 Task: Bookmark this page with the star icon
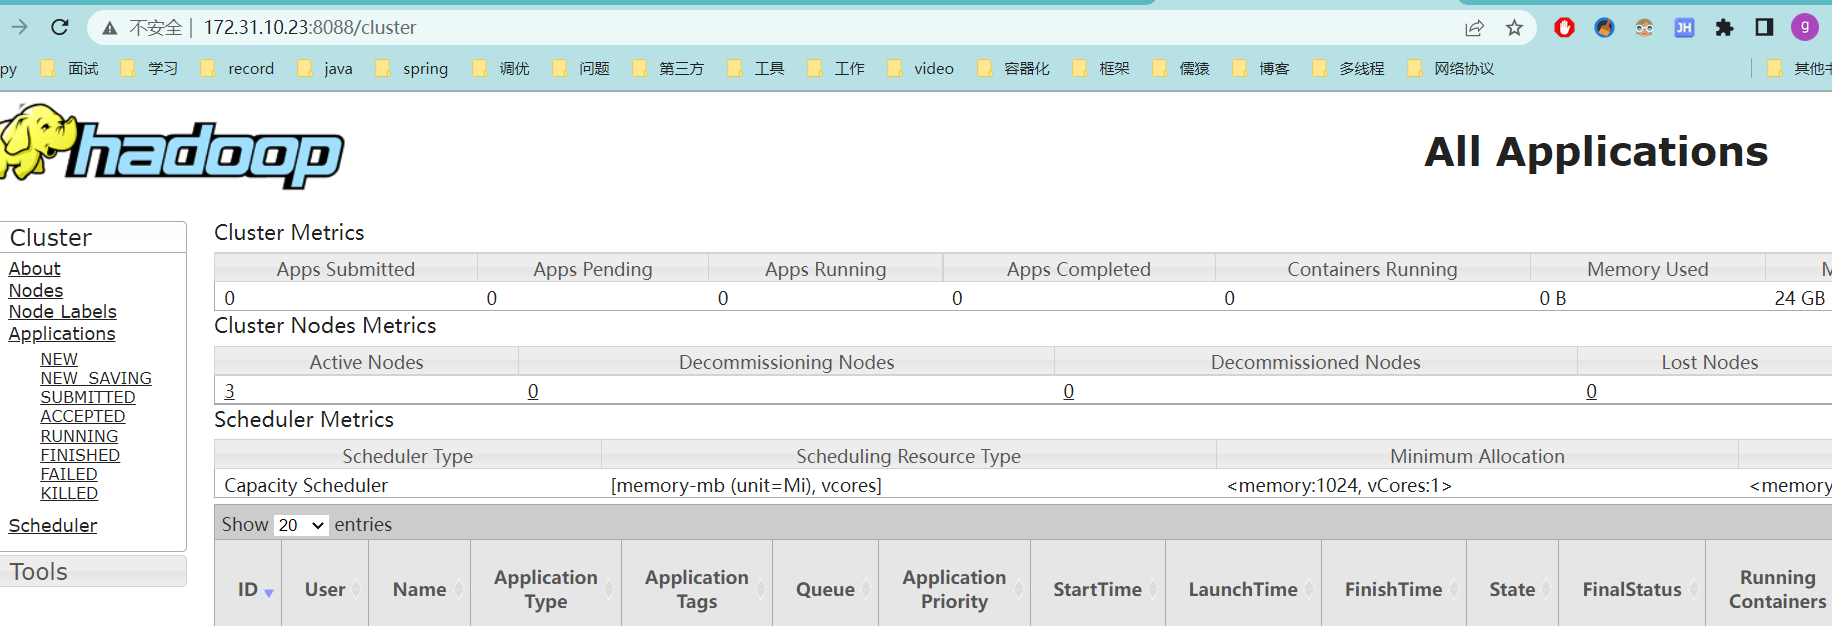1514,28
